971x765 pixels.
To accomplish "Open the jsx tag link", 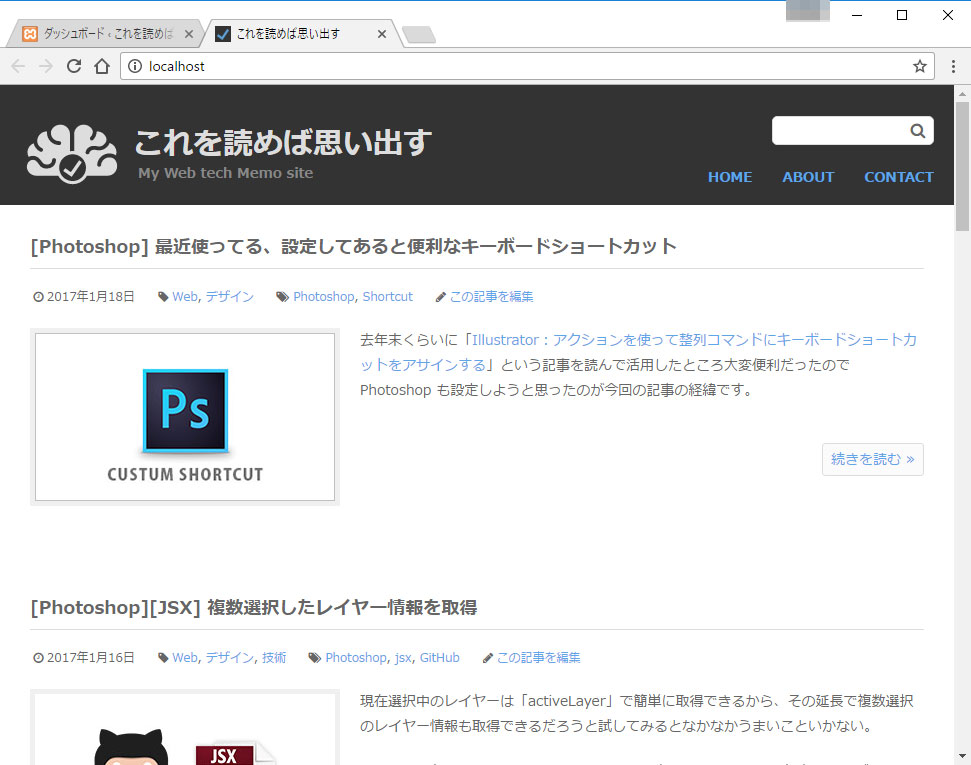I will point(403,658).
